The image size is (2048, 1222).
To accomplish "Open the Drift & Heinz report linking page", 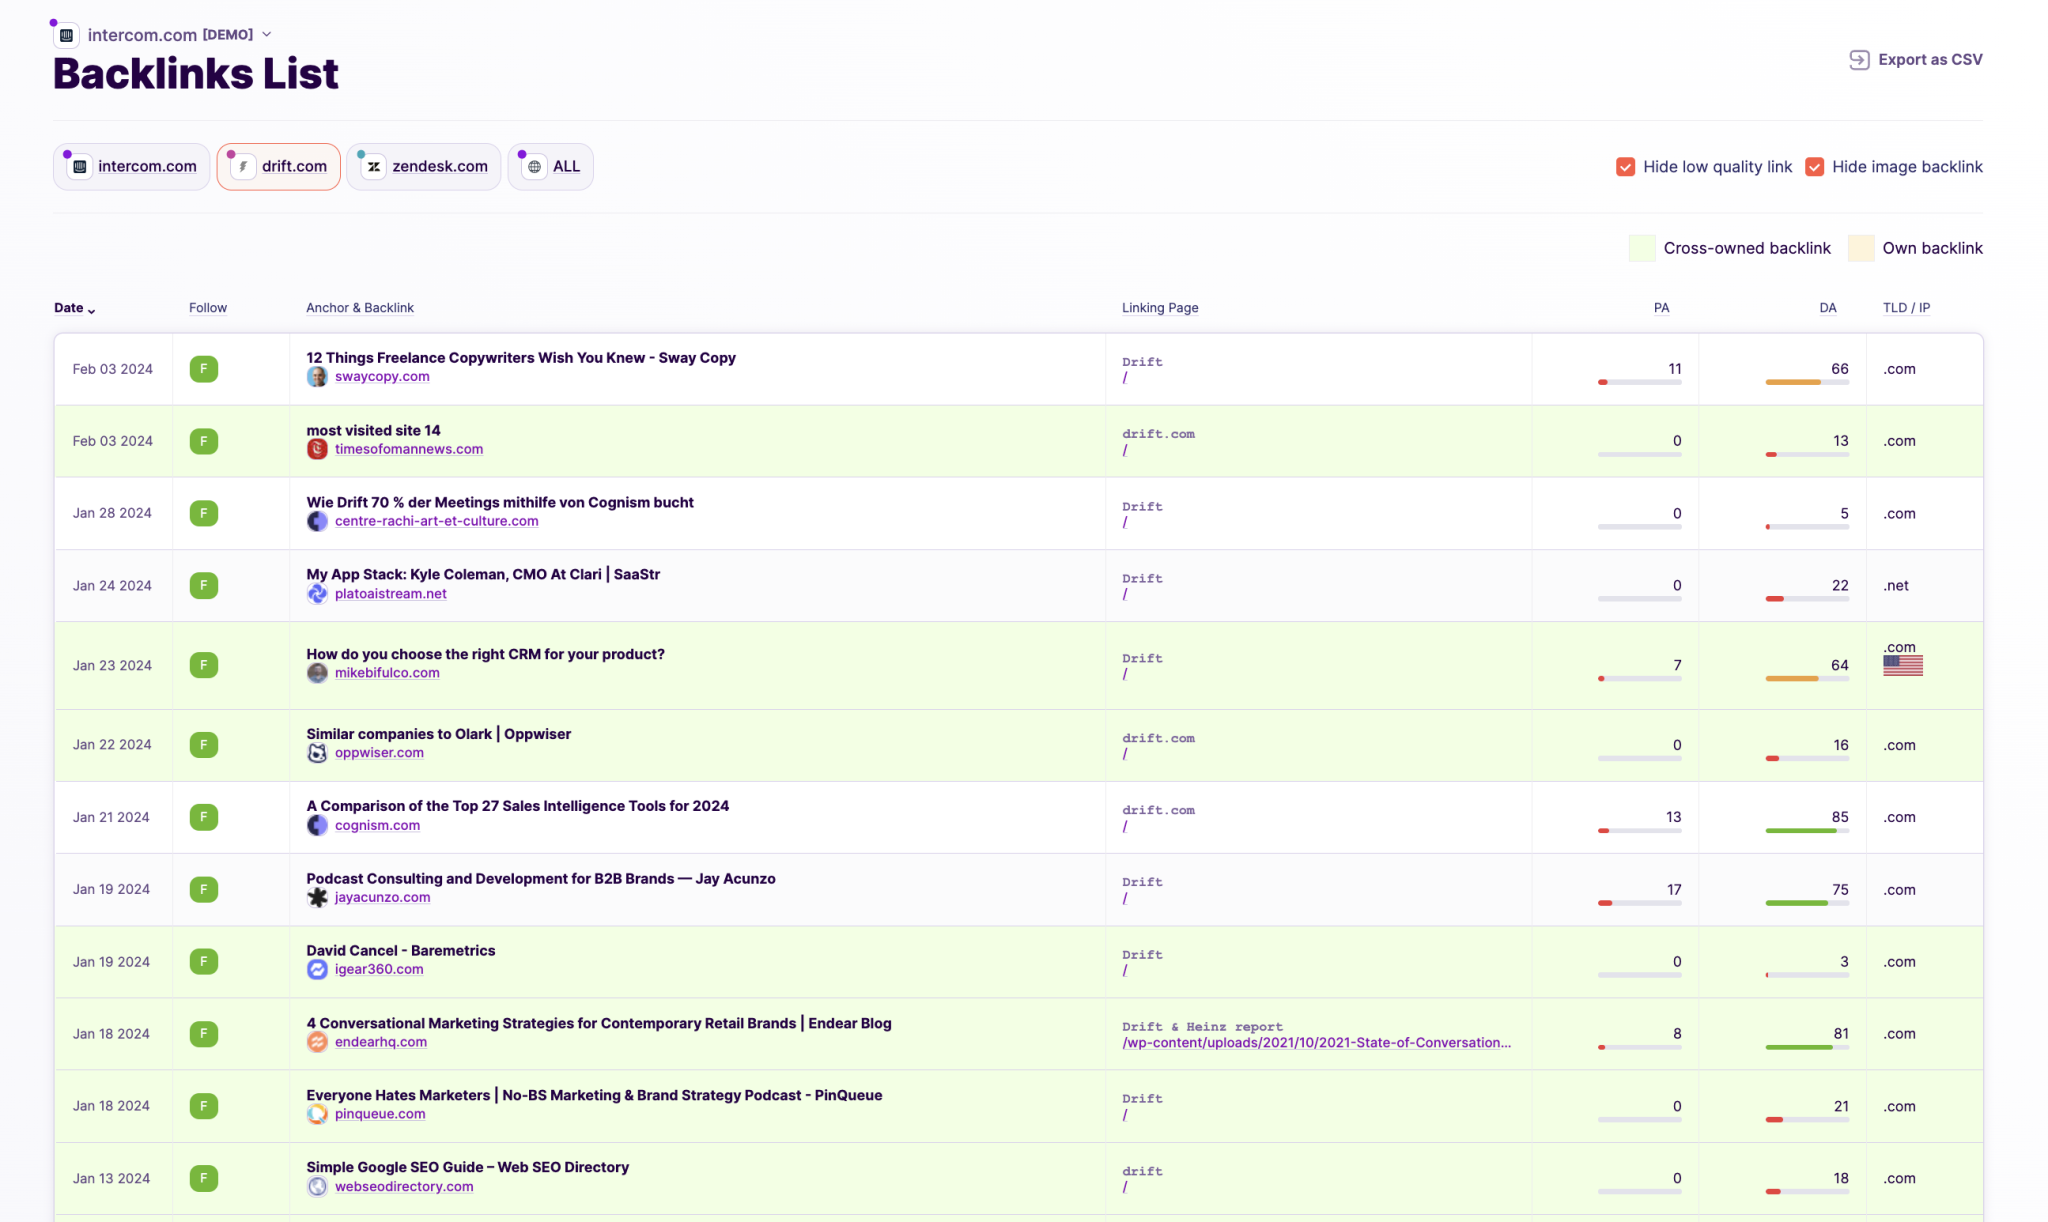I will pos(1316,1042).
